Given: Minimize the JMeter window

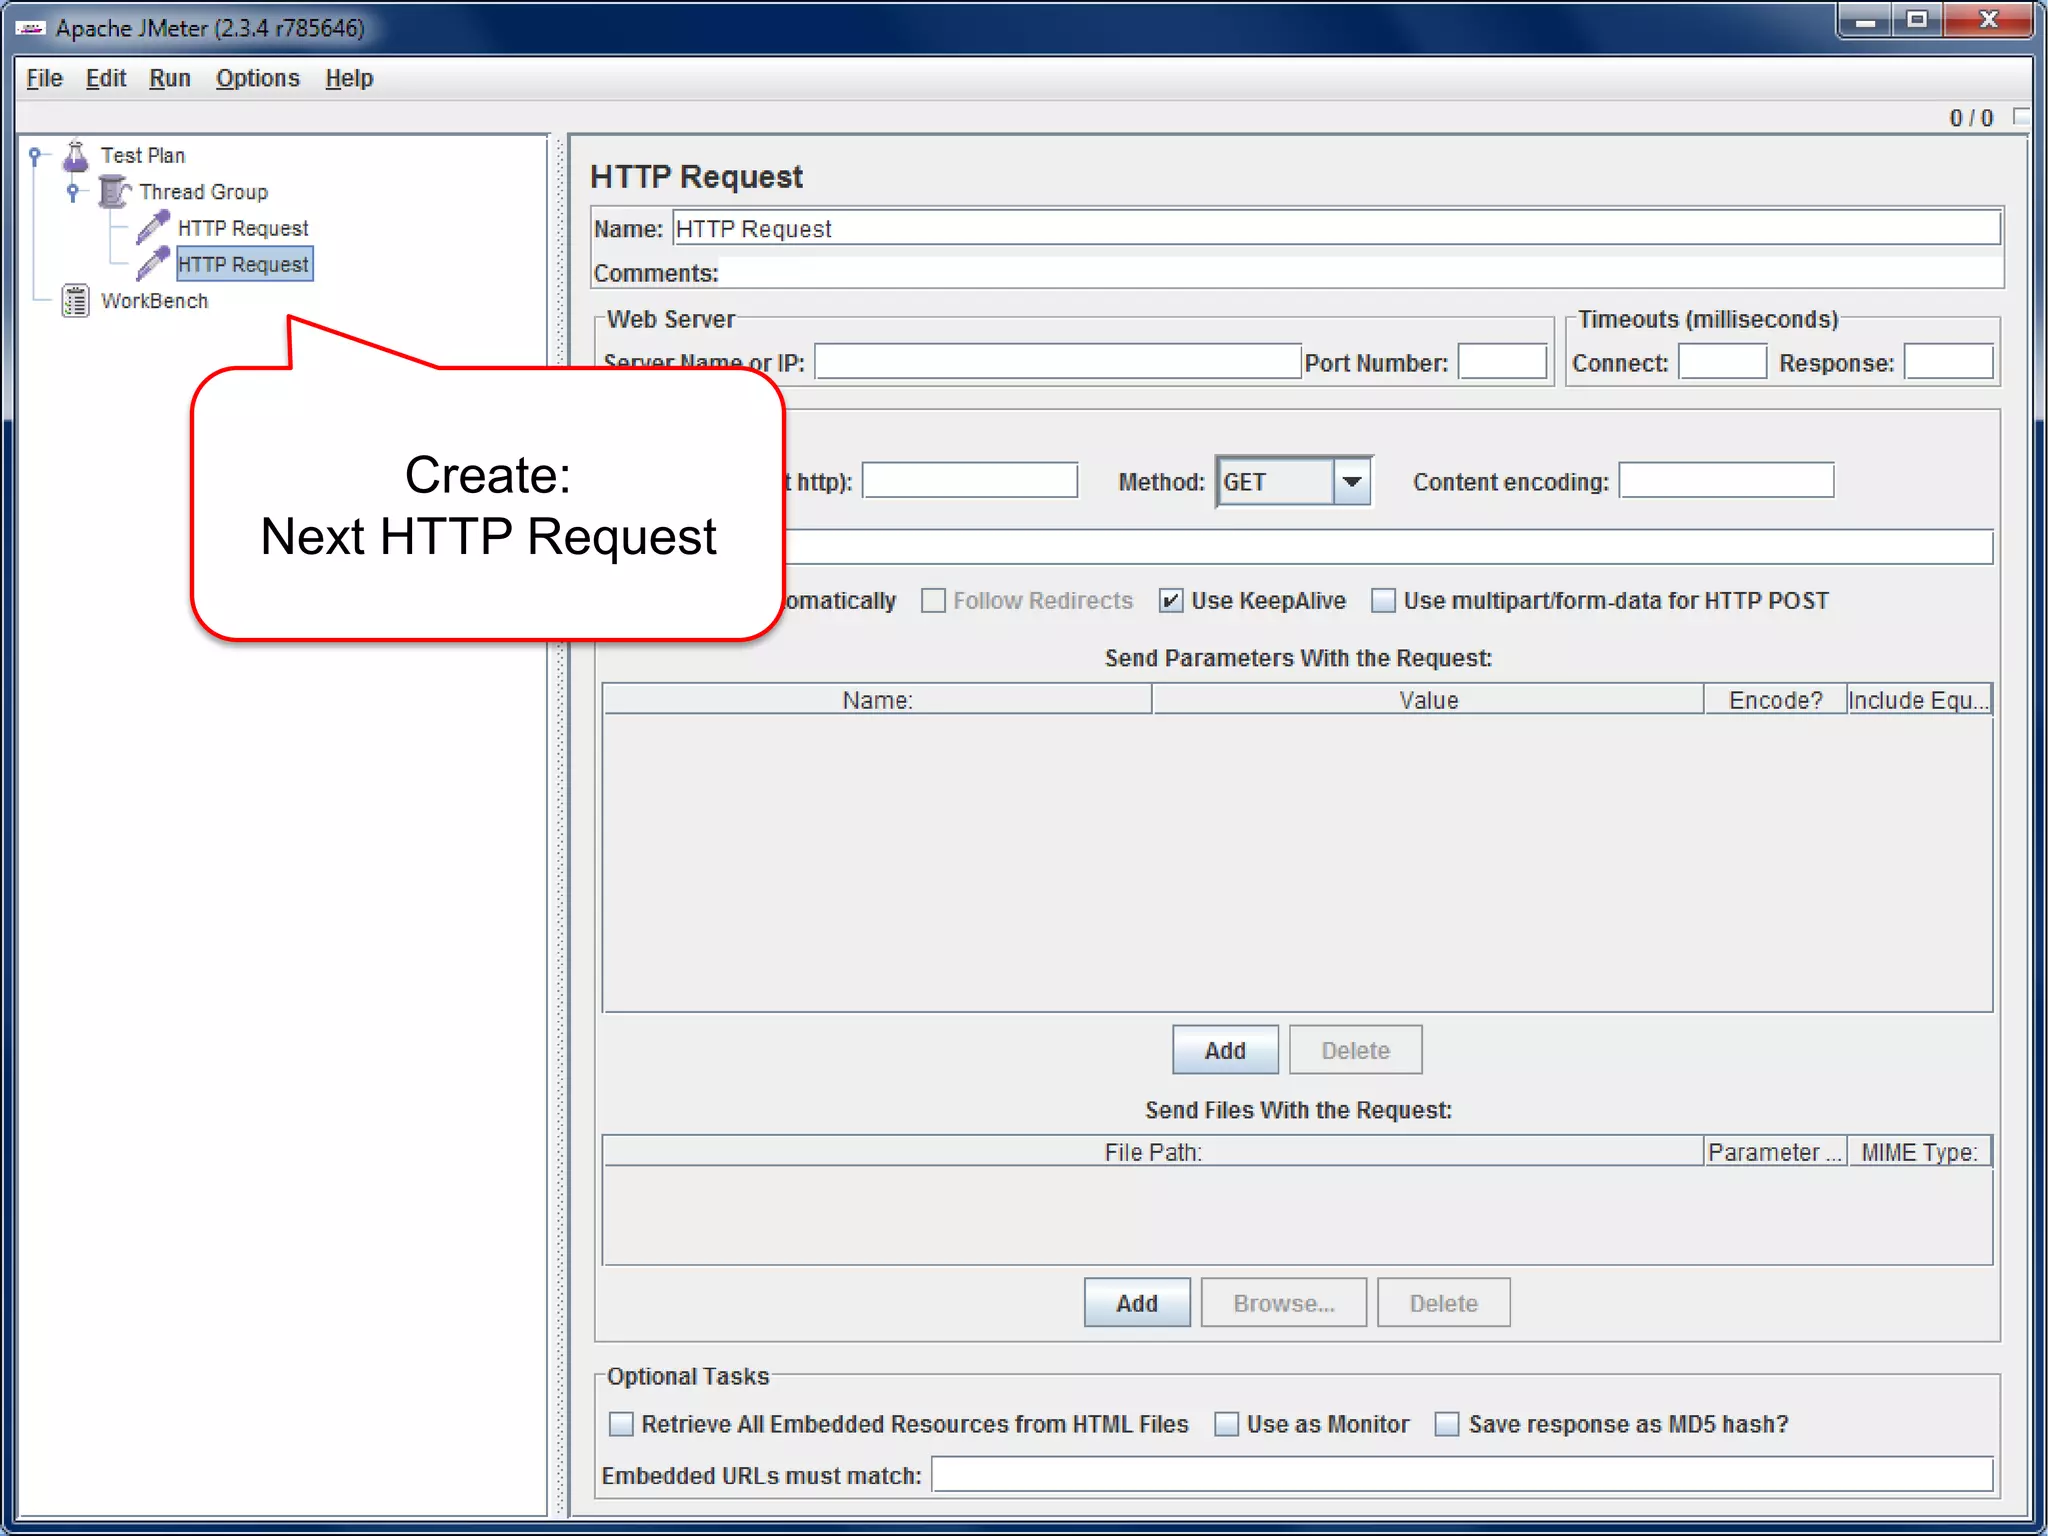Looking at the screenshot, I should click(x=1865, y=20).
